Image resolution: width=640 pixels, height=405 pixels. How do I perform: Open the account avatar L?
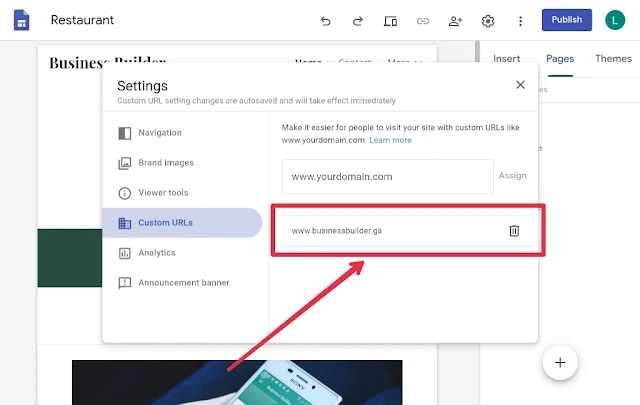pyautogui.click(x=615, y=20)
